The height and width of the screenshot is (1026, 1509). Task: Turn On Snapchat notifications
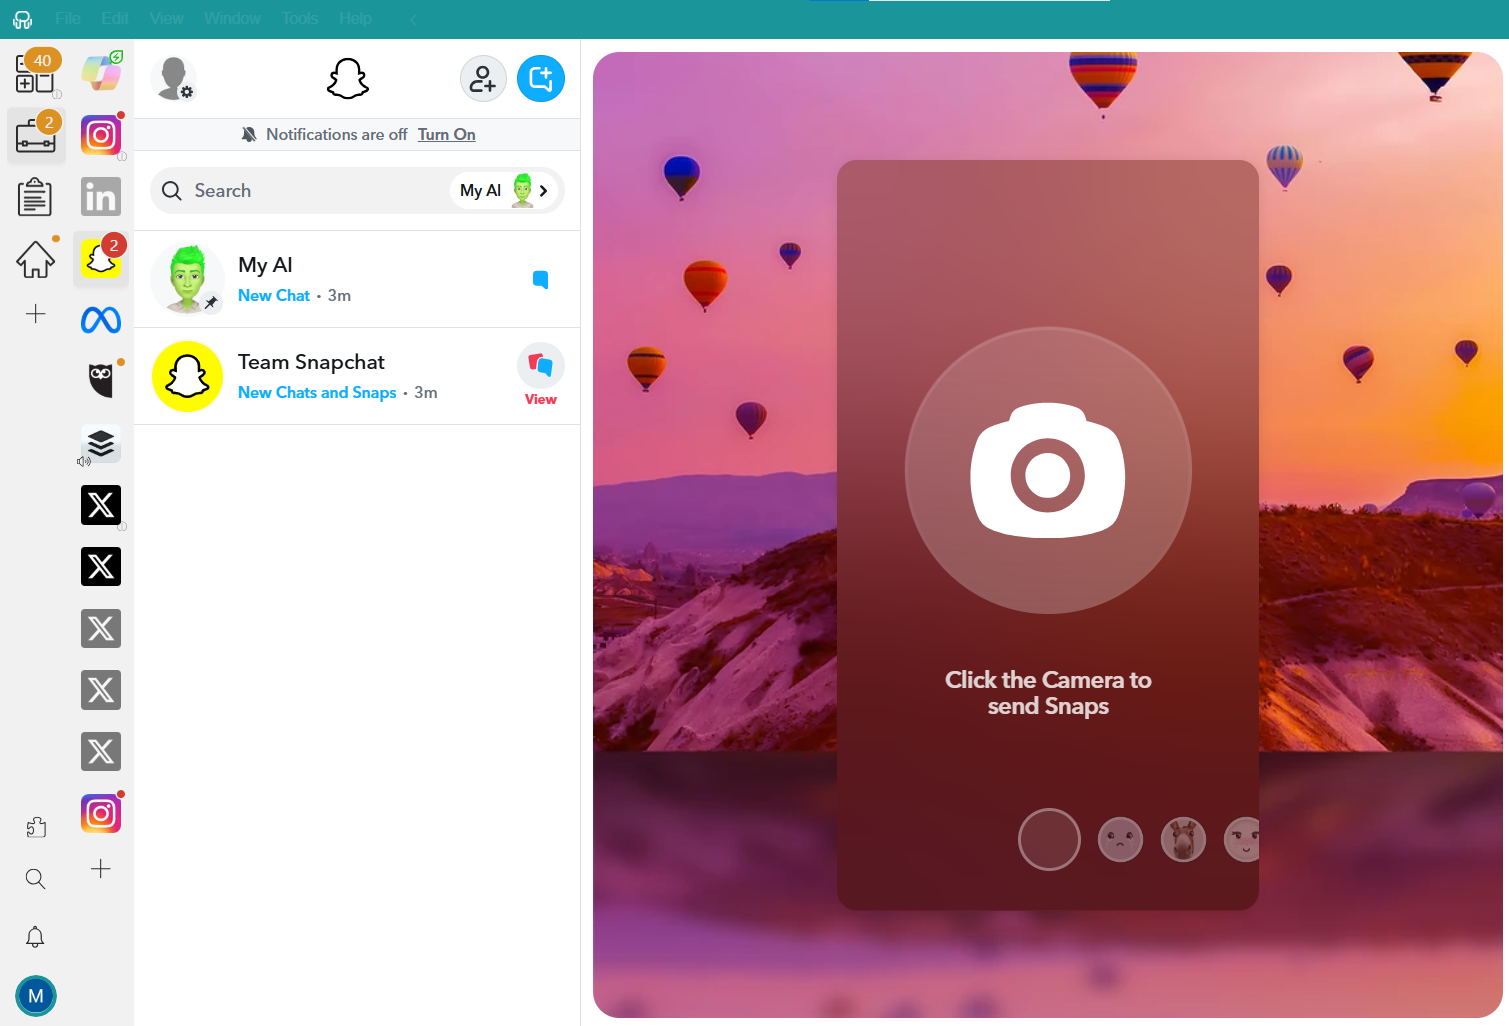(446, 134)
